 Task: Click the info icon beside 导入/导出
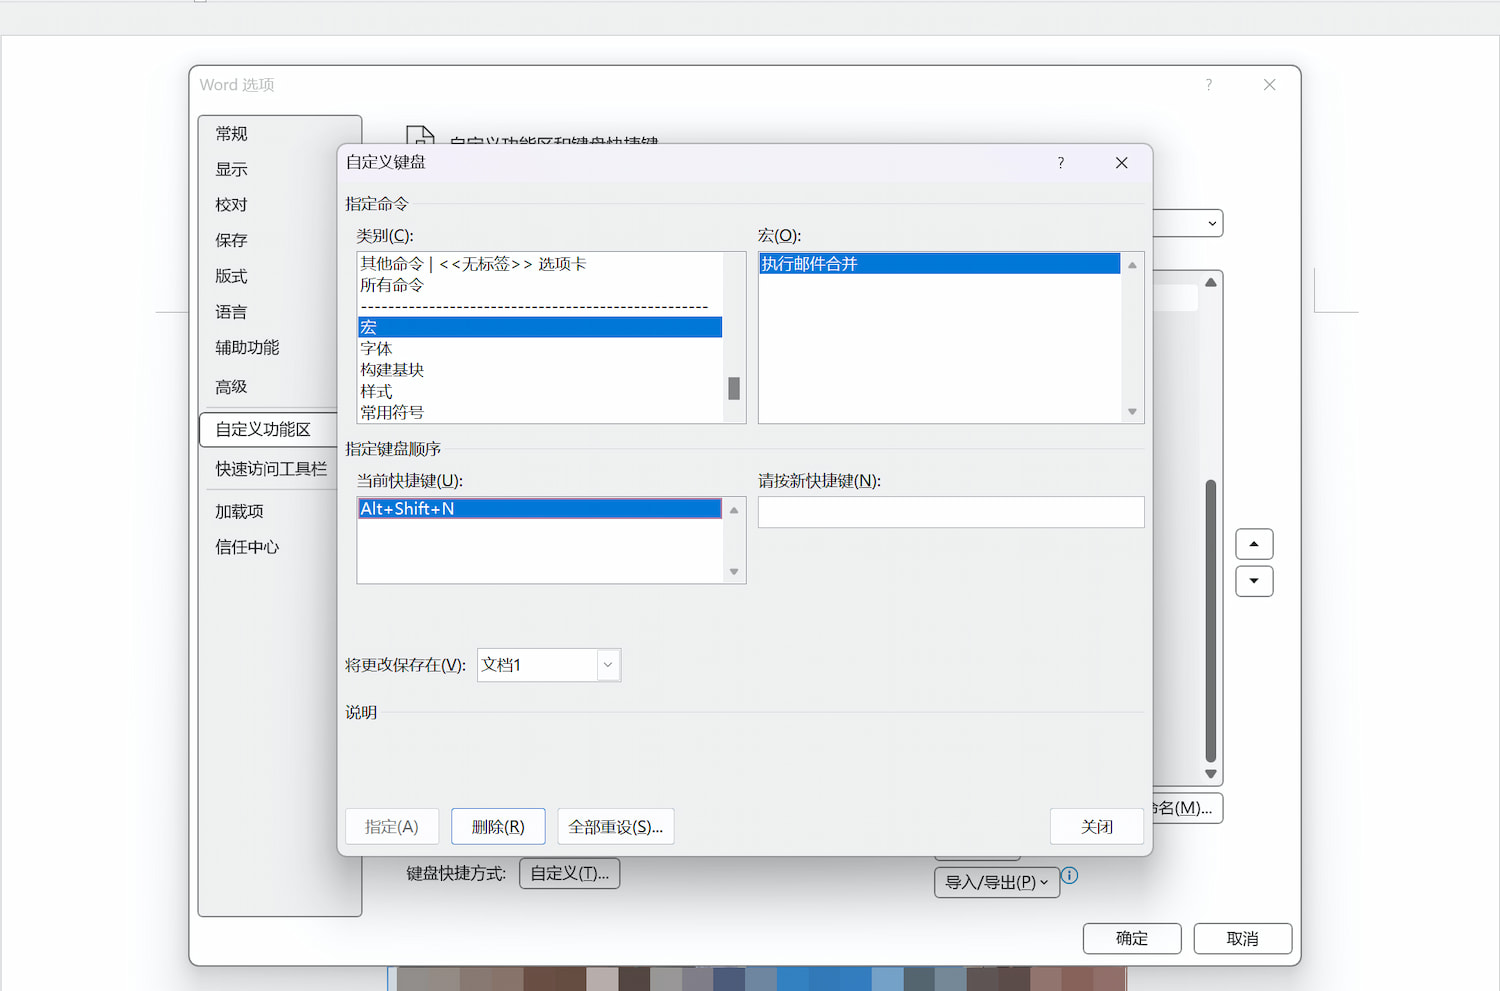click(x=1069, y=875)
